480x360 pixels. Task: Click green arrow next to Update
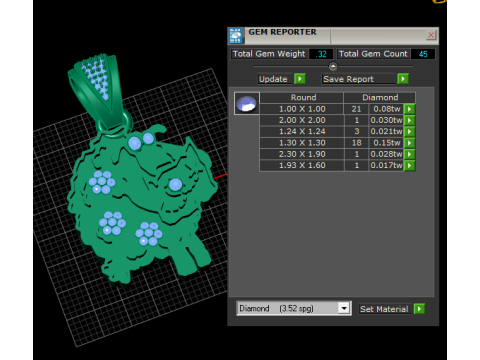point(300,79)
